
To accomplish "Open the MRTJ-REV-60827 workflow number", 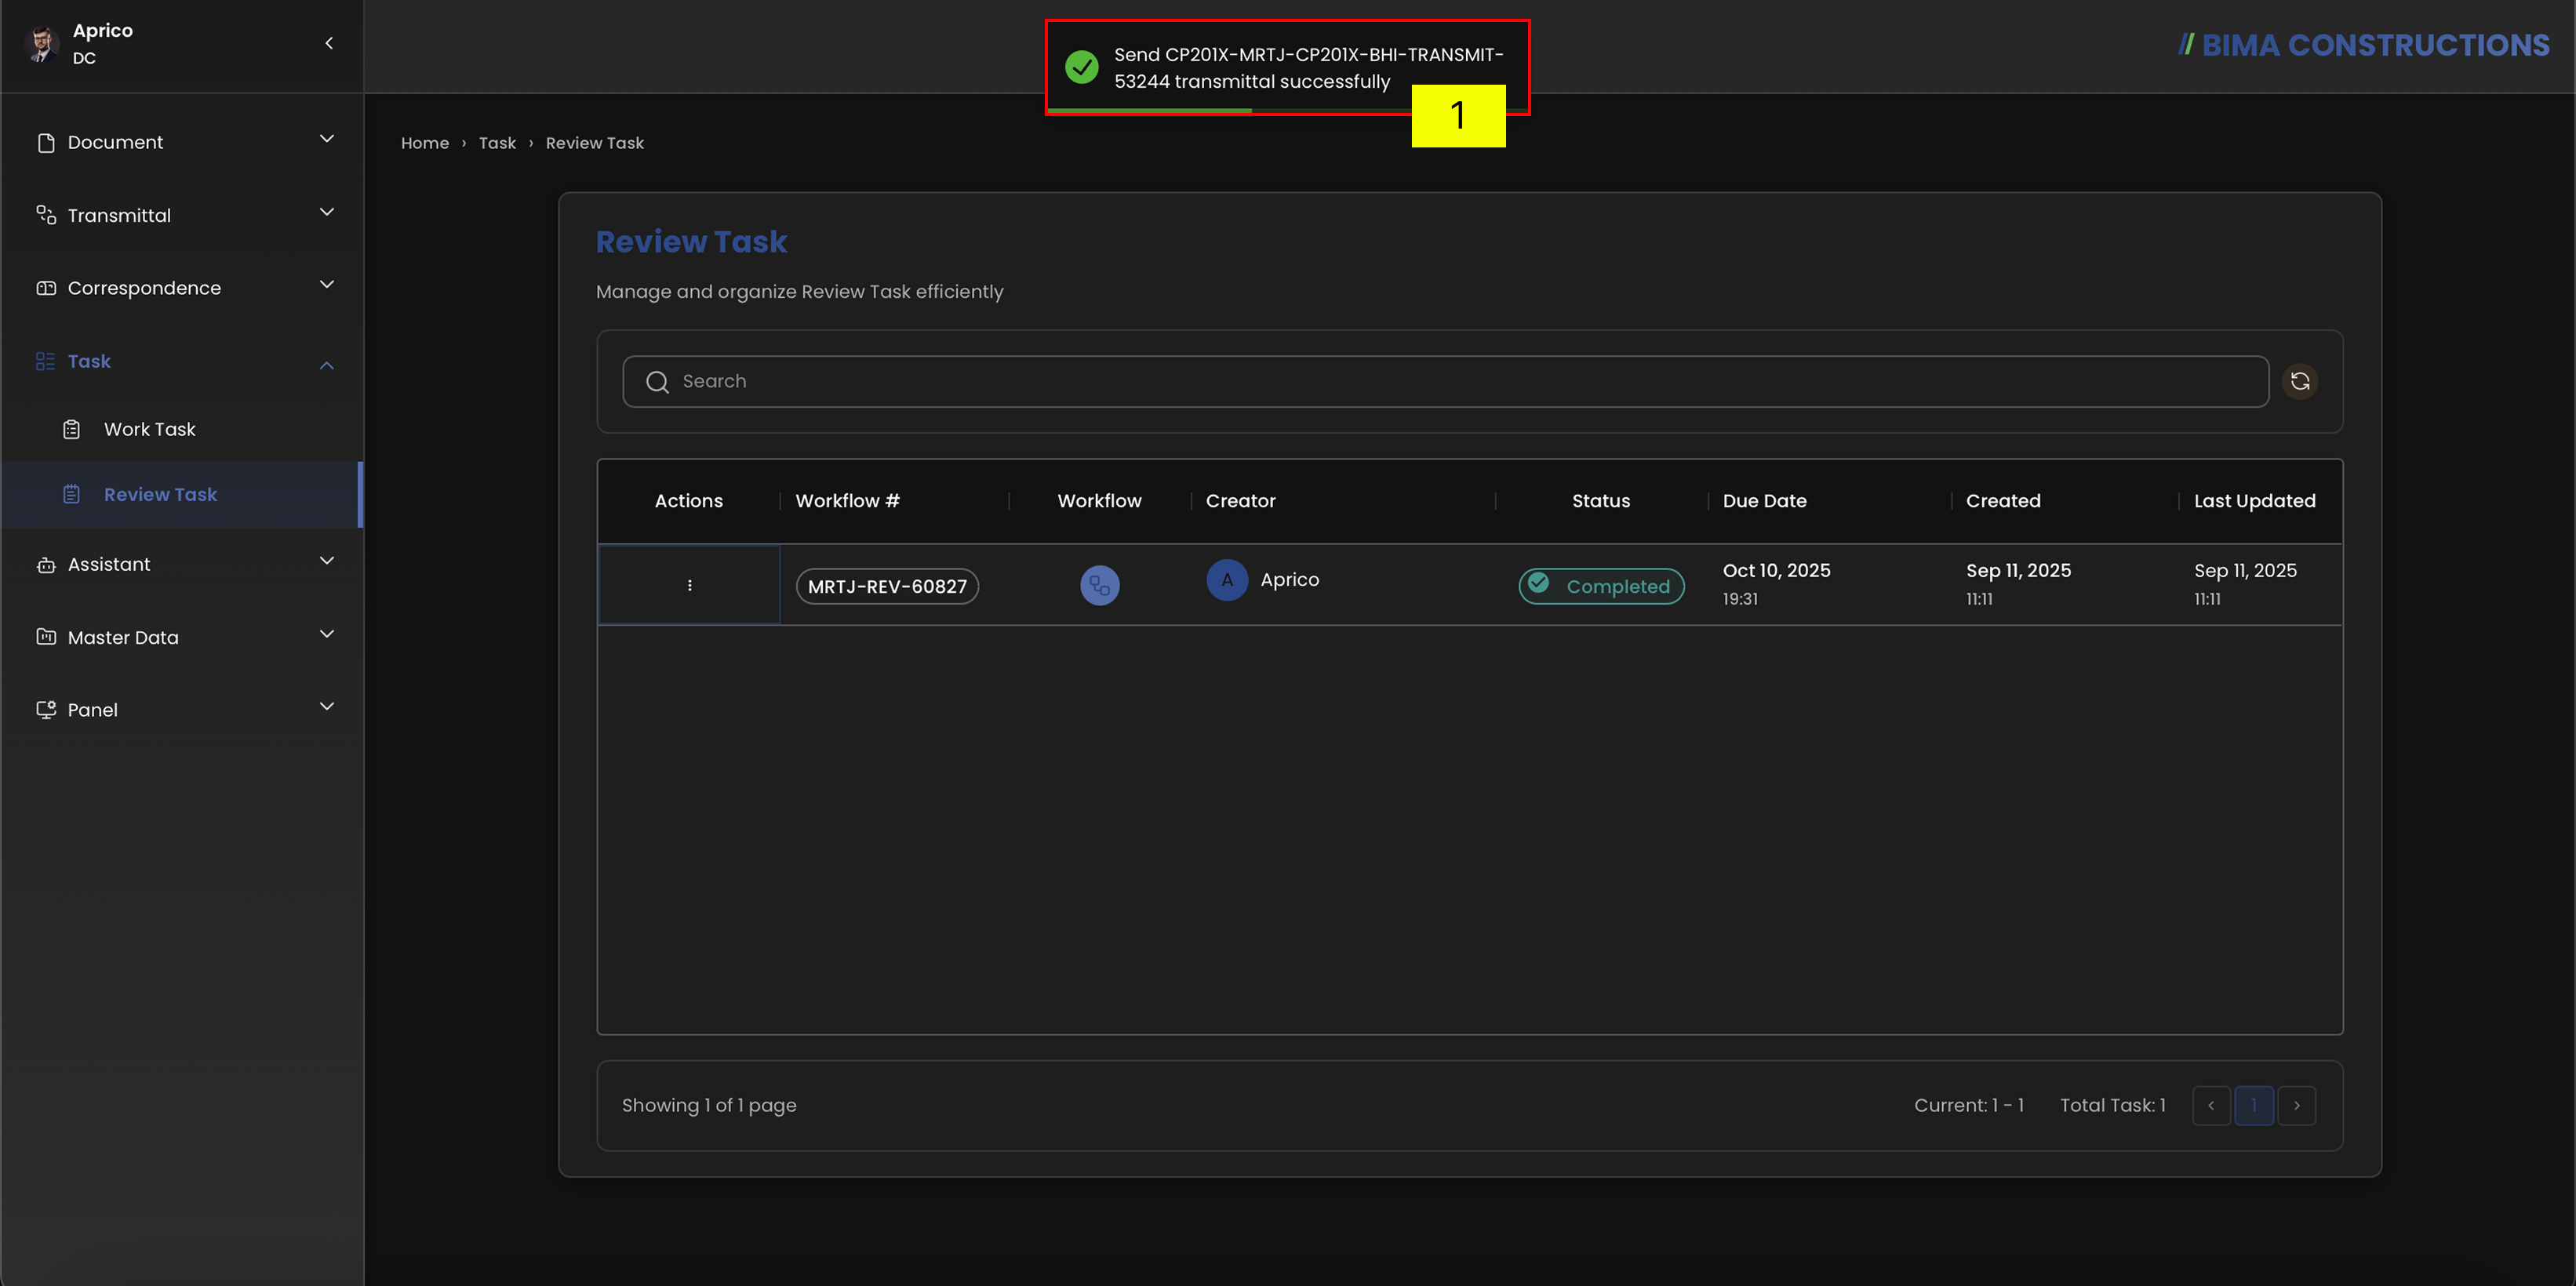I will click(x=887, y=586).
